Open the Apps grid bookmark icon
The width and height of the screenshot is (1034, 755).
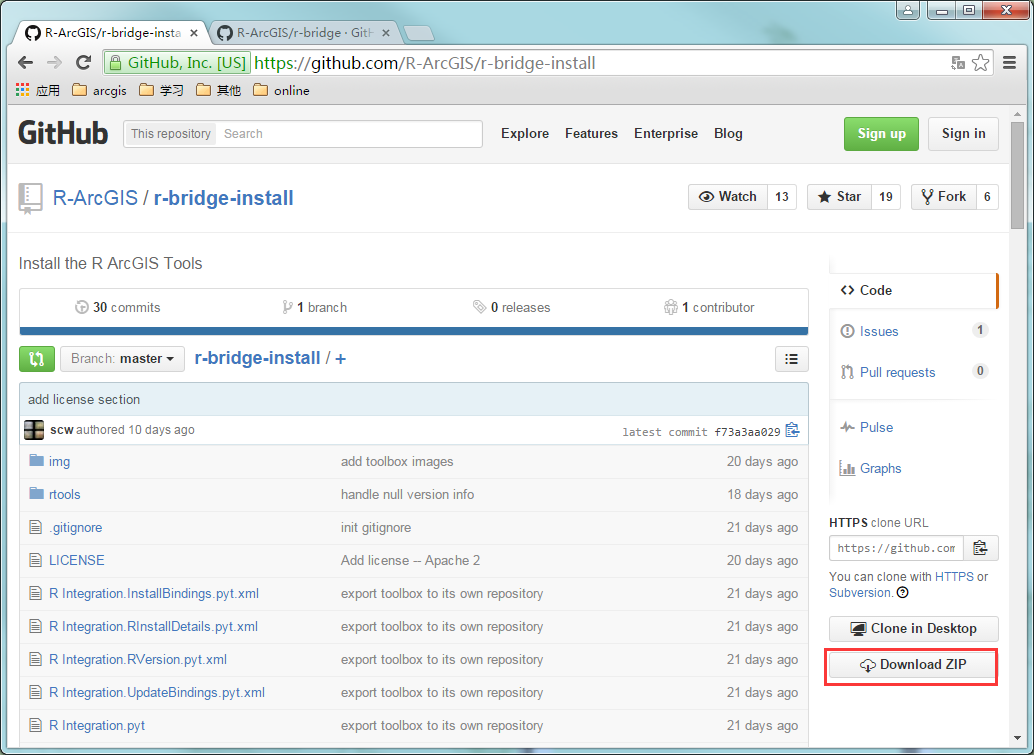(22, 90)
